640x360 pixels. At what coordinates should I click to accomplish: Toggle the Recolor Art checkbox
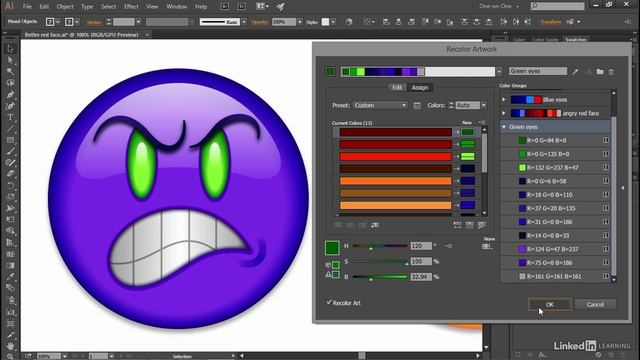coord(329,302)
